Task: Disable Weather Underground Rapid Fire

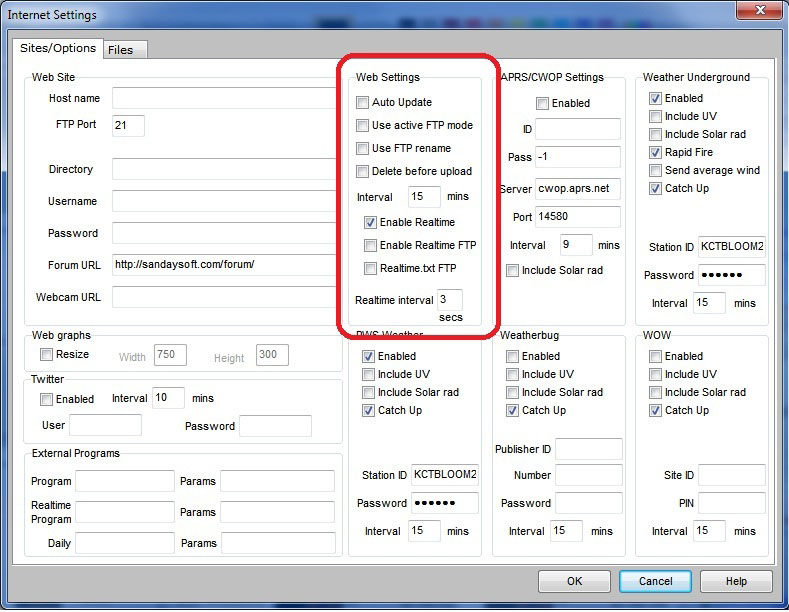Action: pos(655,153)
